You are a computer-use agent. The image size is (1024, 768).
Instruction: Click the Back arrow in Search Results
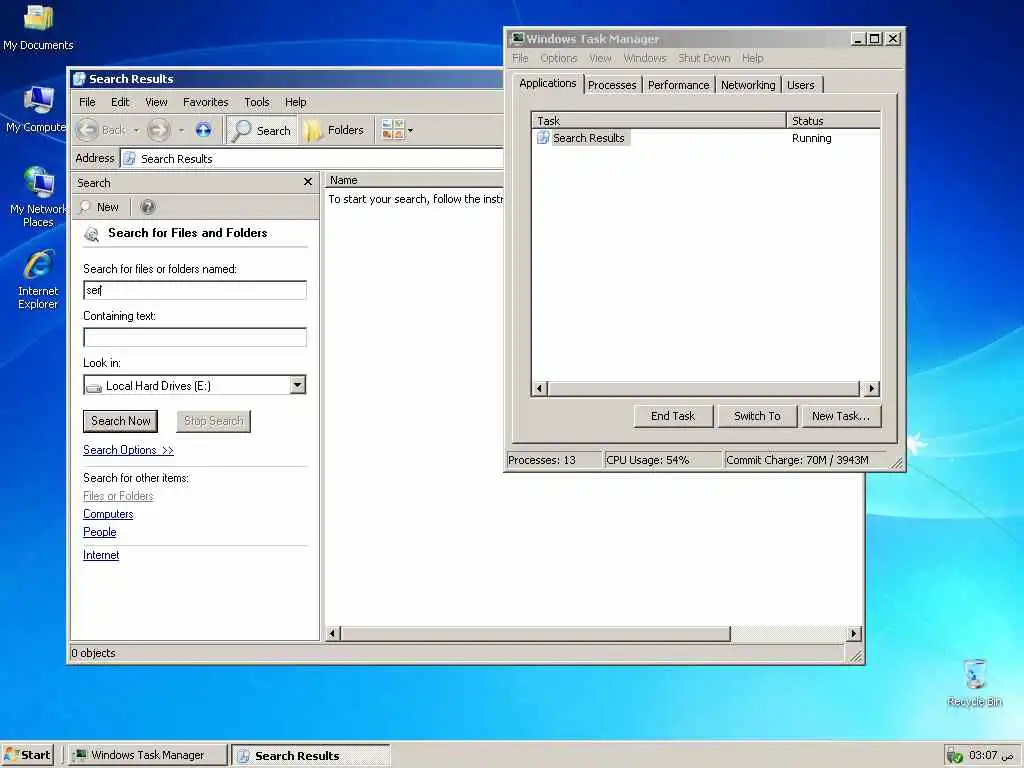point(88,130)
